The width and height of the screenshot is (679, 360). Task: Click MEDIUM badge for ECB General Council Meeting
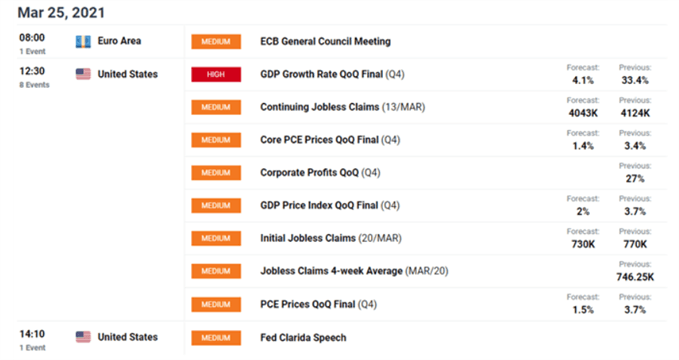(216, 42)
